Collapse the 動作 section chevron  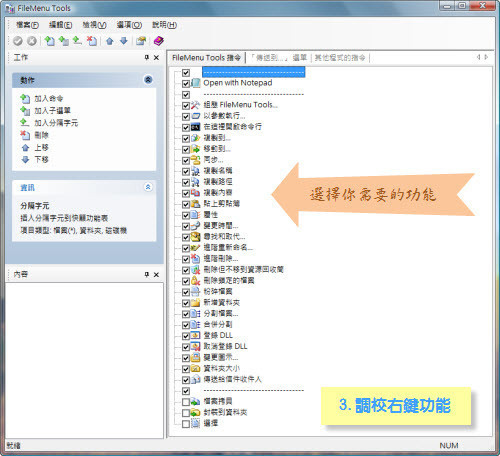(x=148, y=80)
